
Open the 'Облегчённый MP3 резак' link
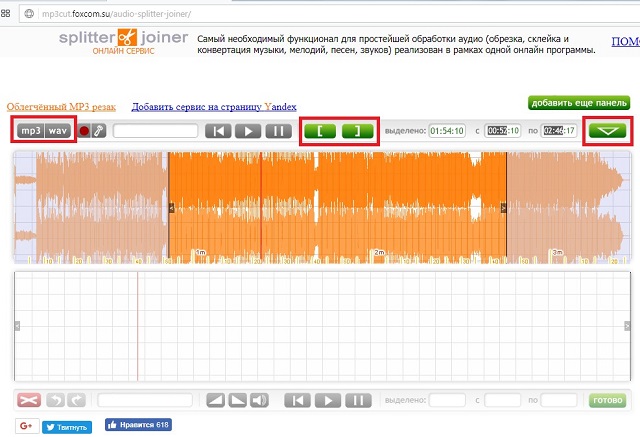[61, 105]
